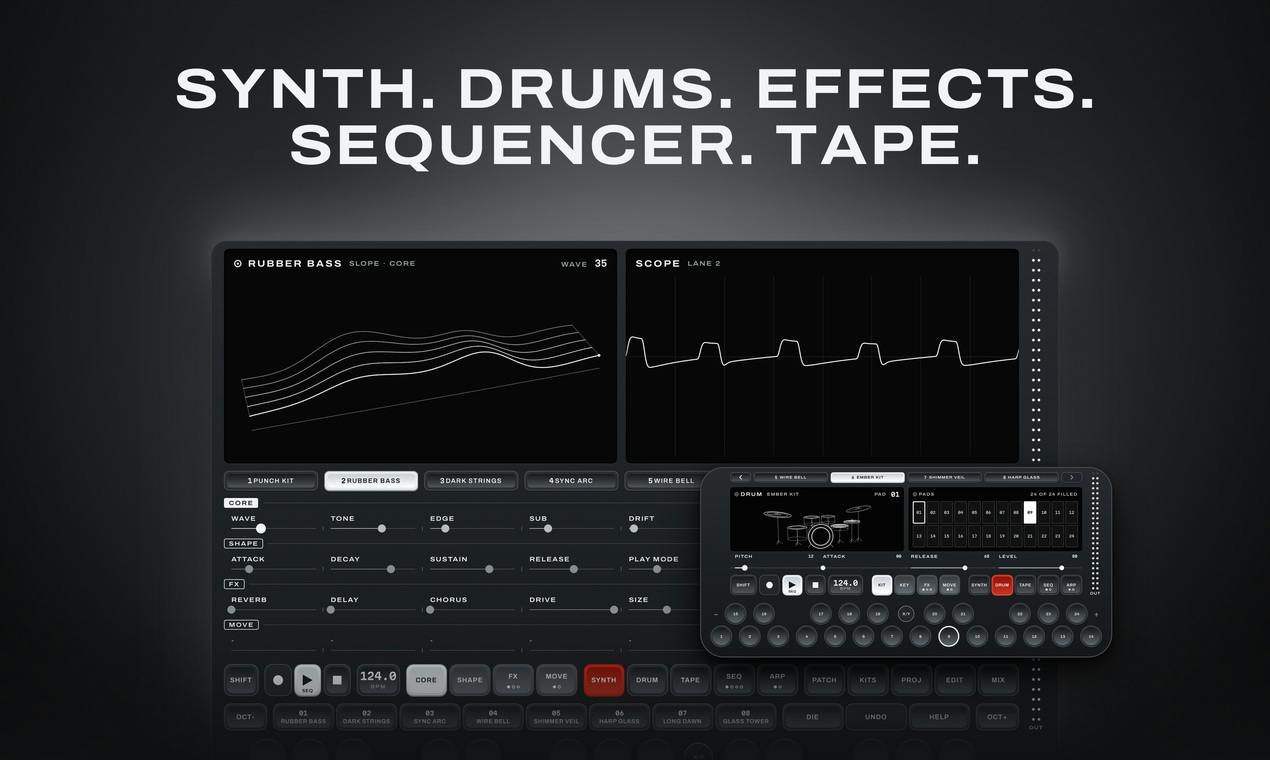Click the KITS button
Image resolution: width=1270 pixels, height=760 pixels.
pos(867,680)
